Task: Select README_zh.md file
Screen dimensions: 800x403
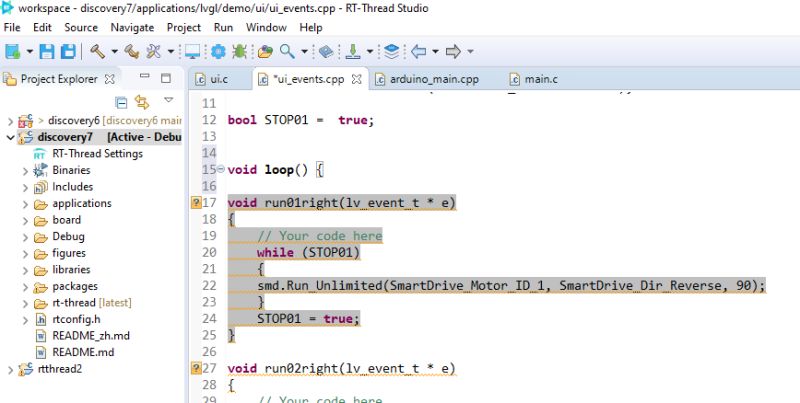Action: 91,336
